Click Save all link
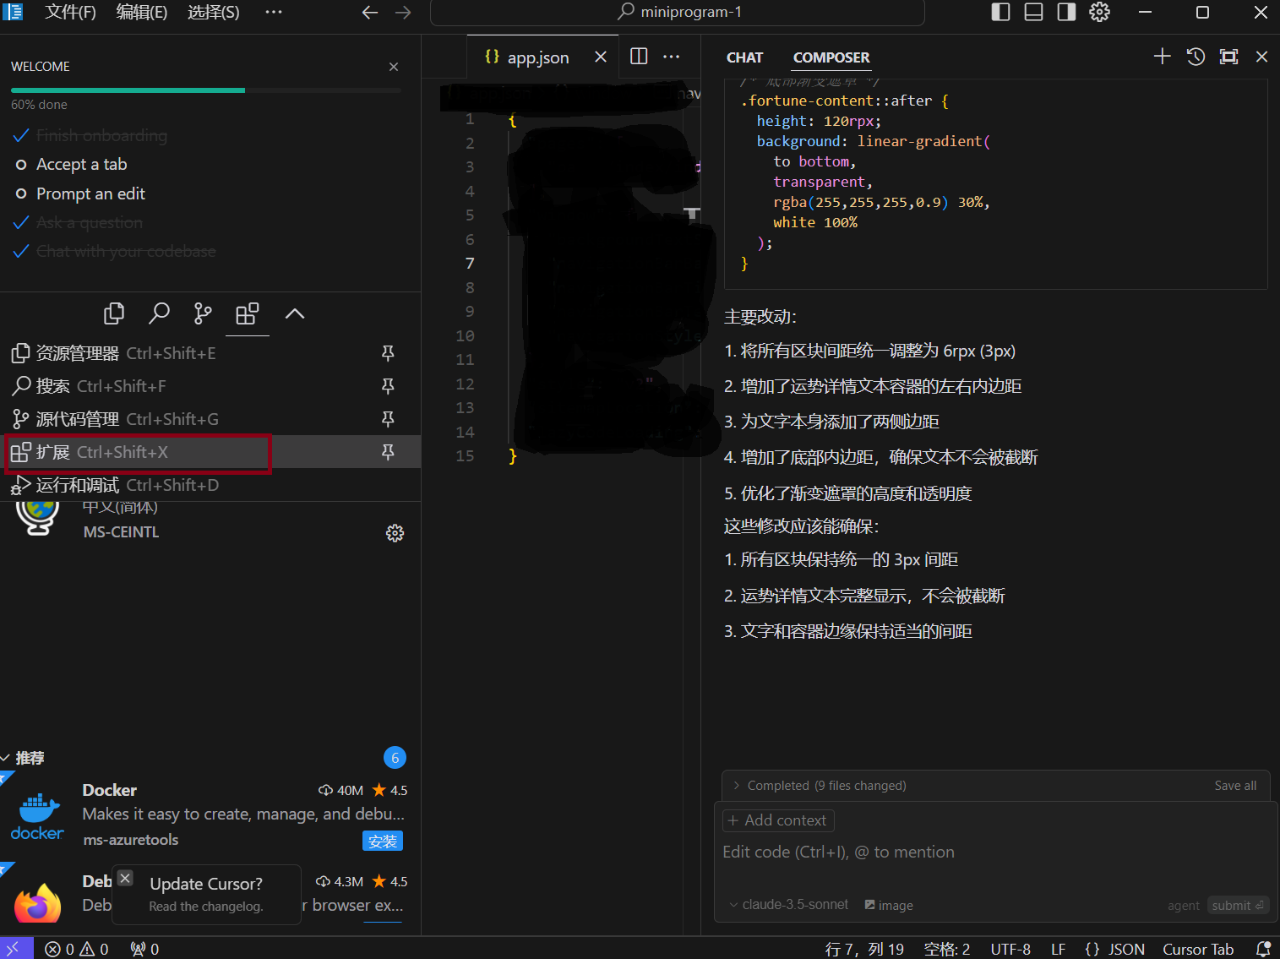This screenshot has width=1280, height=959. coord(1235,785)
